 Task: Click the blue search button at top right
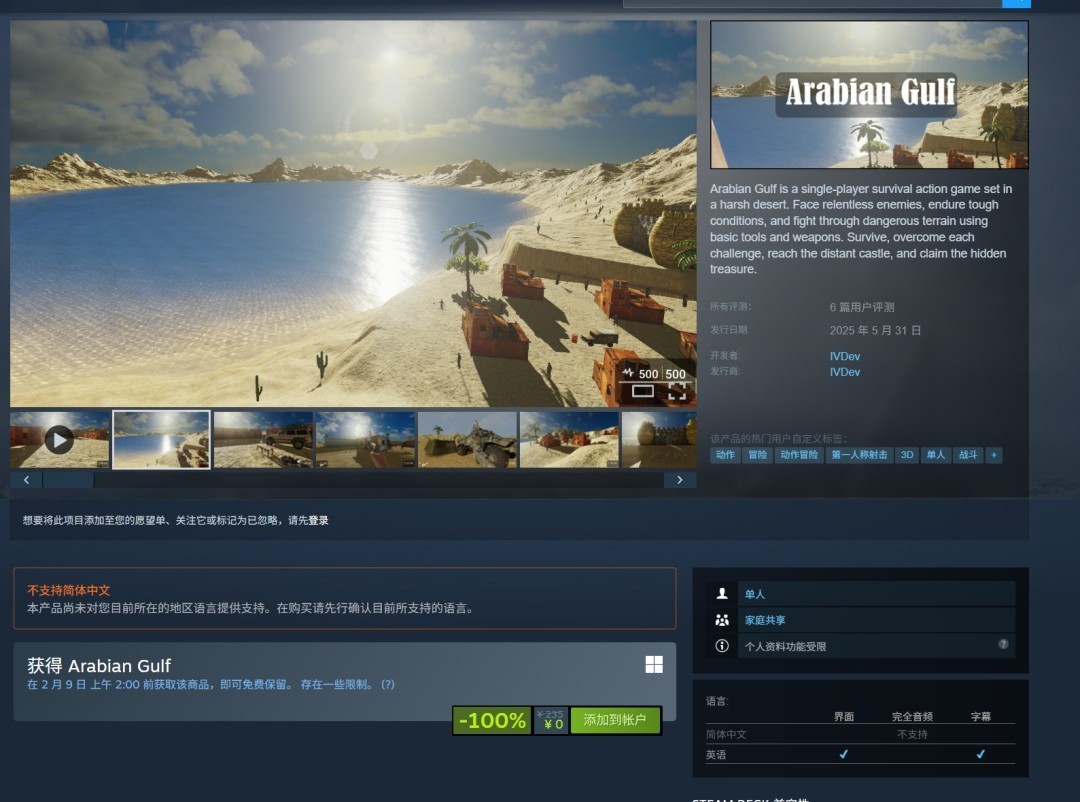point(1016,3)
